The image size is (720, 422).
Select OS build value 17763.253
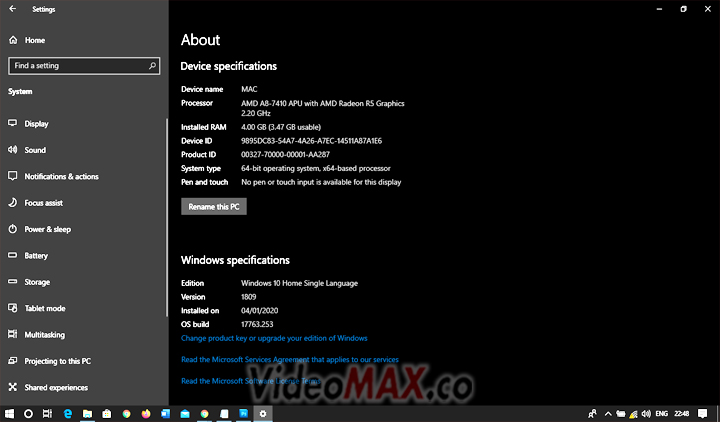click(x=257, y=324)
